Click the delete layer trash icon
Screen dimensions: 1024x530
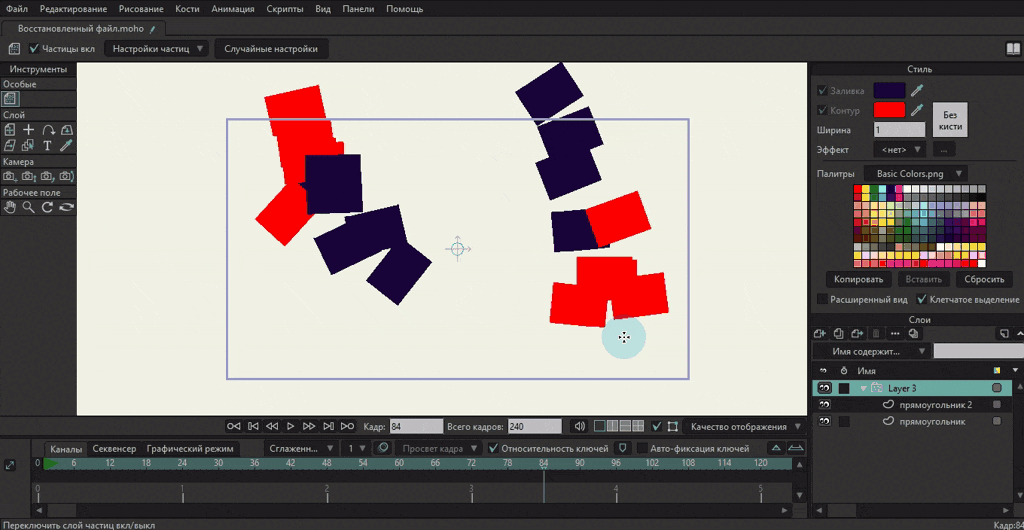(876, 334)
